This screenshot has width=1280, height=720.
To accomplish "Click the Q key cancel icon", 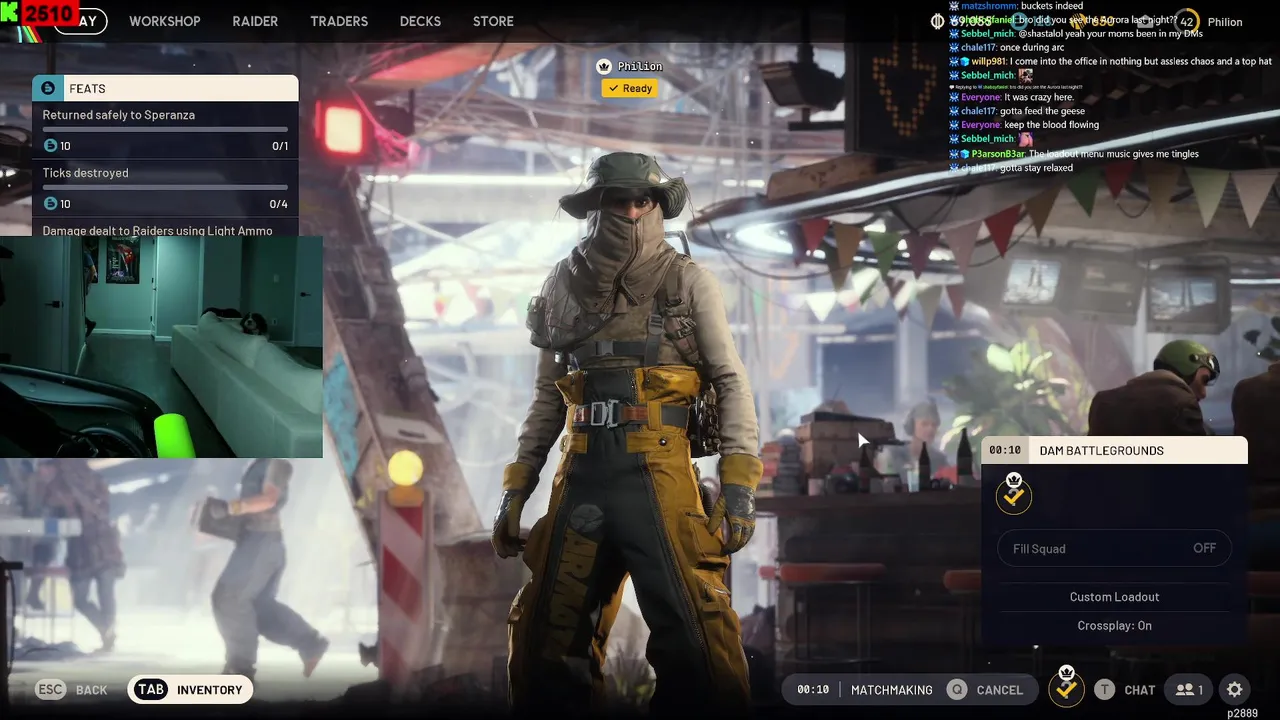I will point(957,689).
